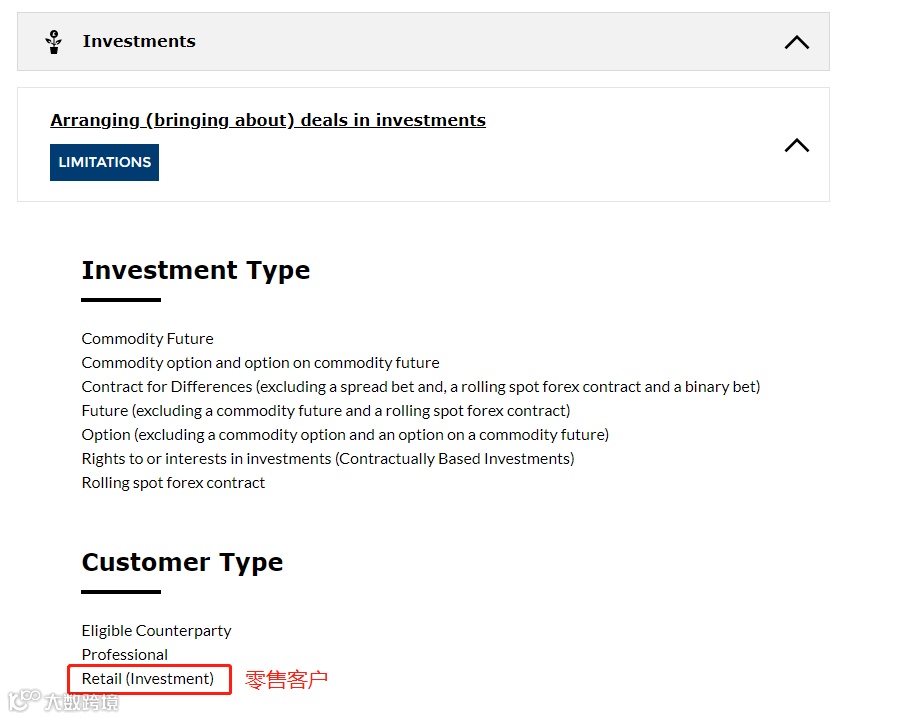Click the Contract for Differences line
The height and width of the screenshot is (719, 905).
tap(420, 387)
